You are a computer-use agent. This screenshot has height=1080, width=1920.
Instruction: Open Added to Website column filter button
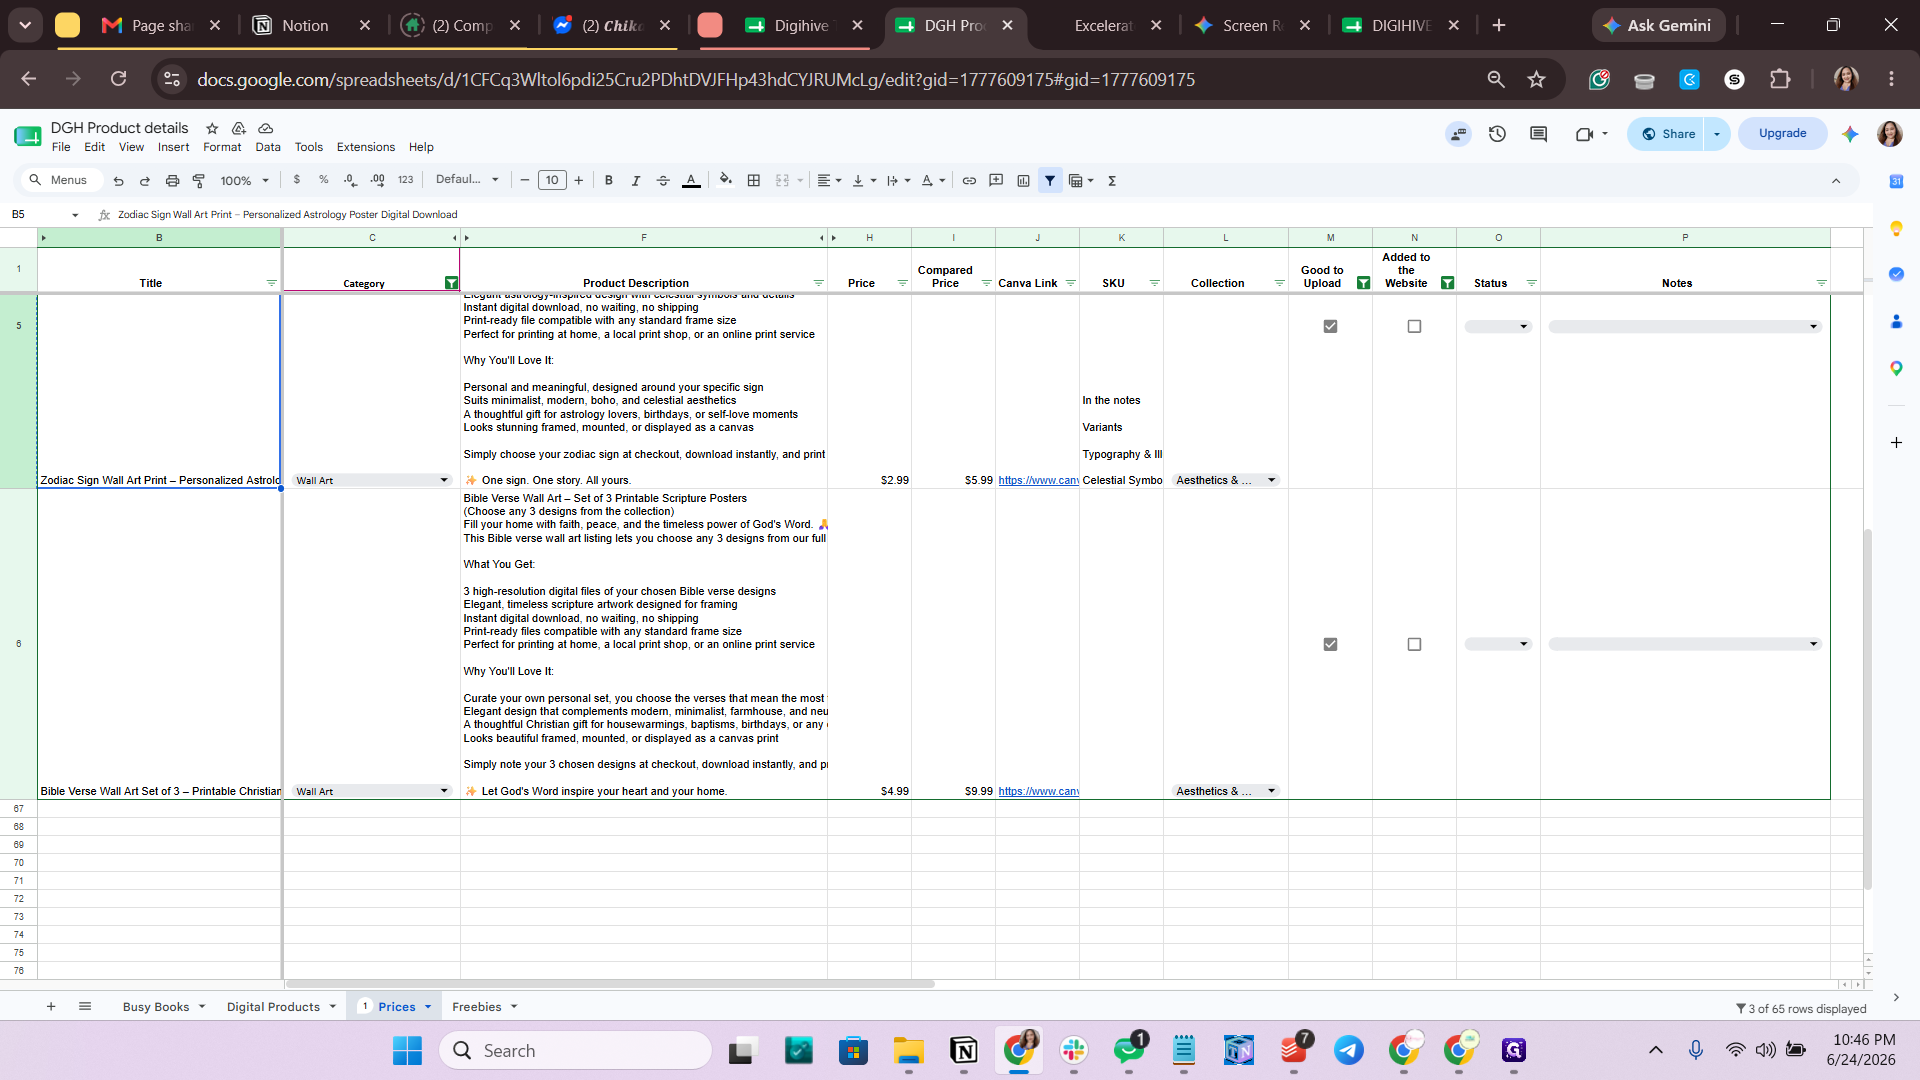click(1447, 283)
